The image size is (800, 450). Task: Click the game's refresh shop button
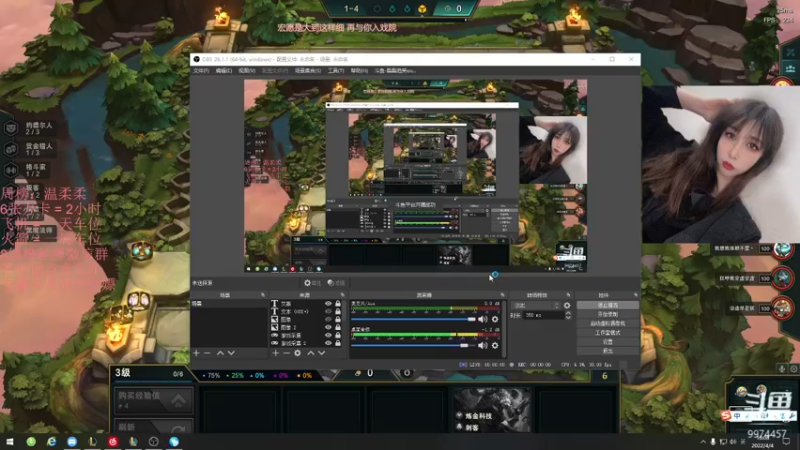pyautogui.click(x=154, y=427)
